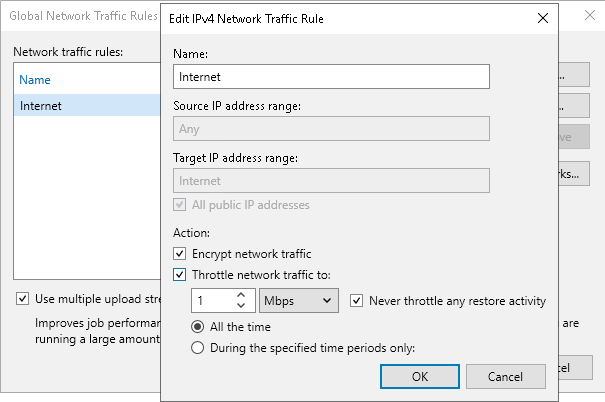Click the rule Name input field
Image resolution: width=605 pixels, height=402 pixels.
(331, 76)
